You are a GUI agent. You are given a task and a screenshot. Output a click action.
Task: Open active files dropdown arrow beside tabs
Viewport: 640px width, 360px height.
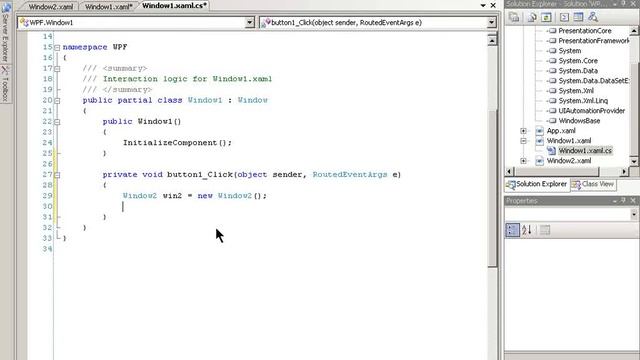click(x=483, y=6)
